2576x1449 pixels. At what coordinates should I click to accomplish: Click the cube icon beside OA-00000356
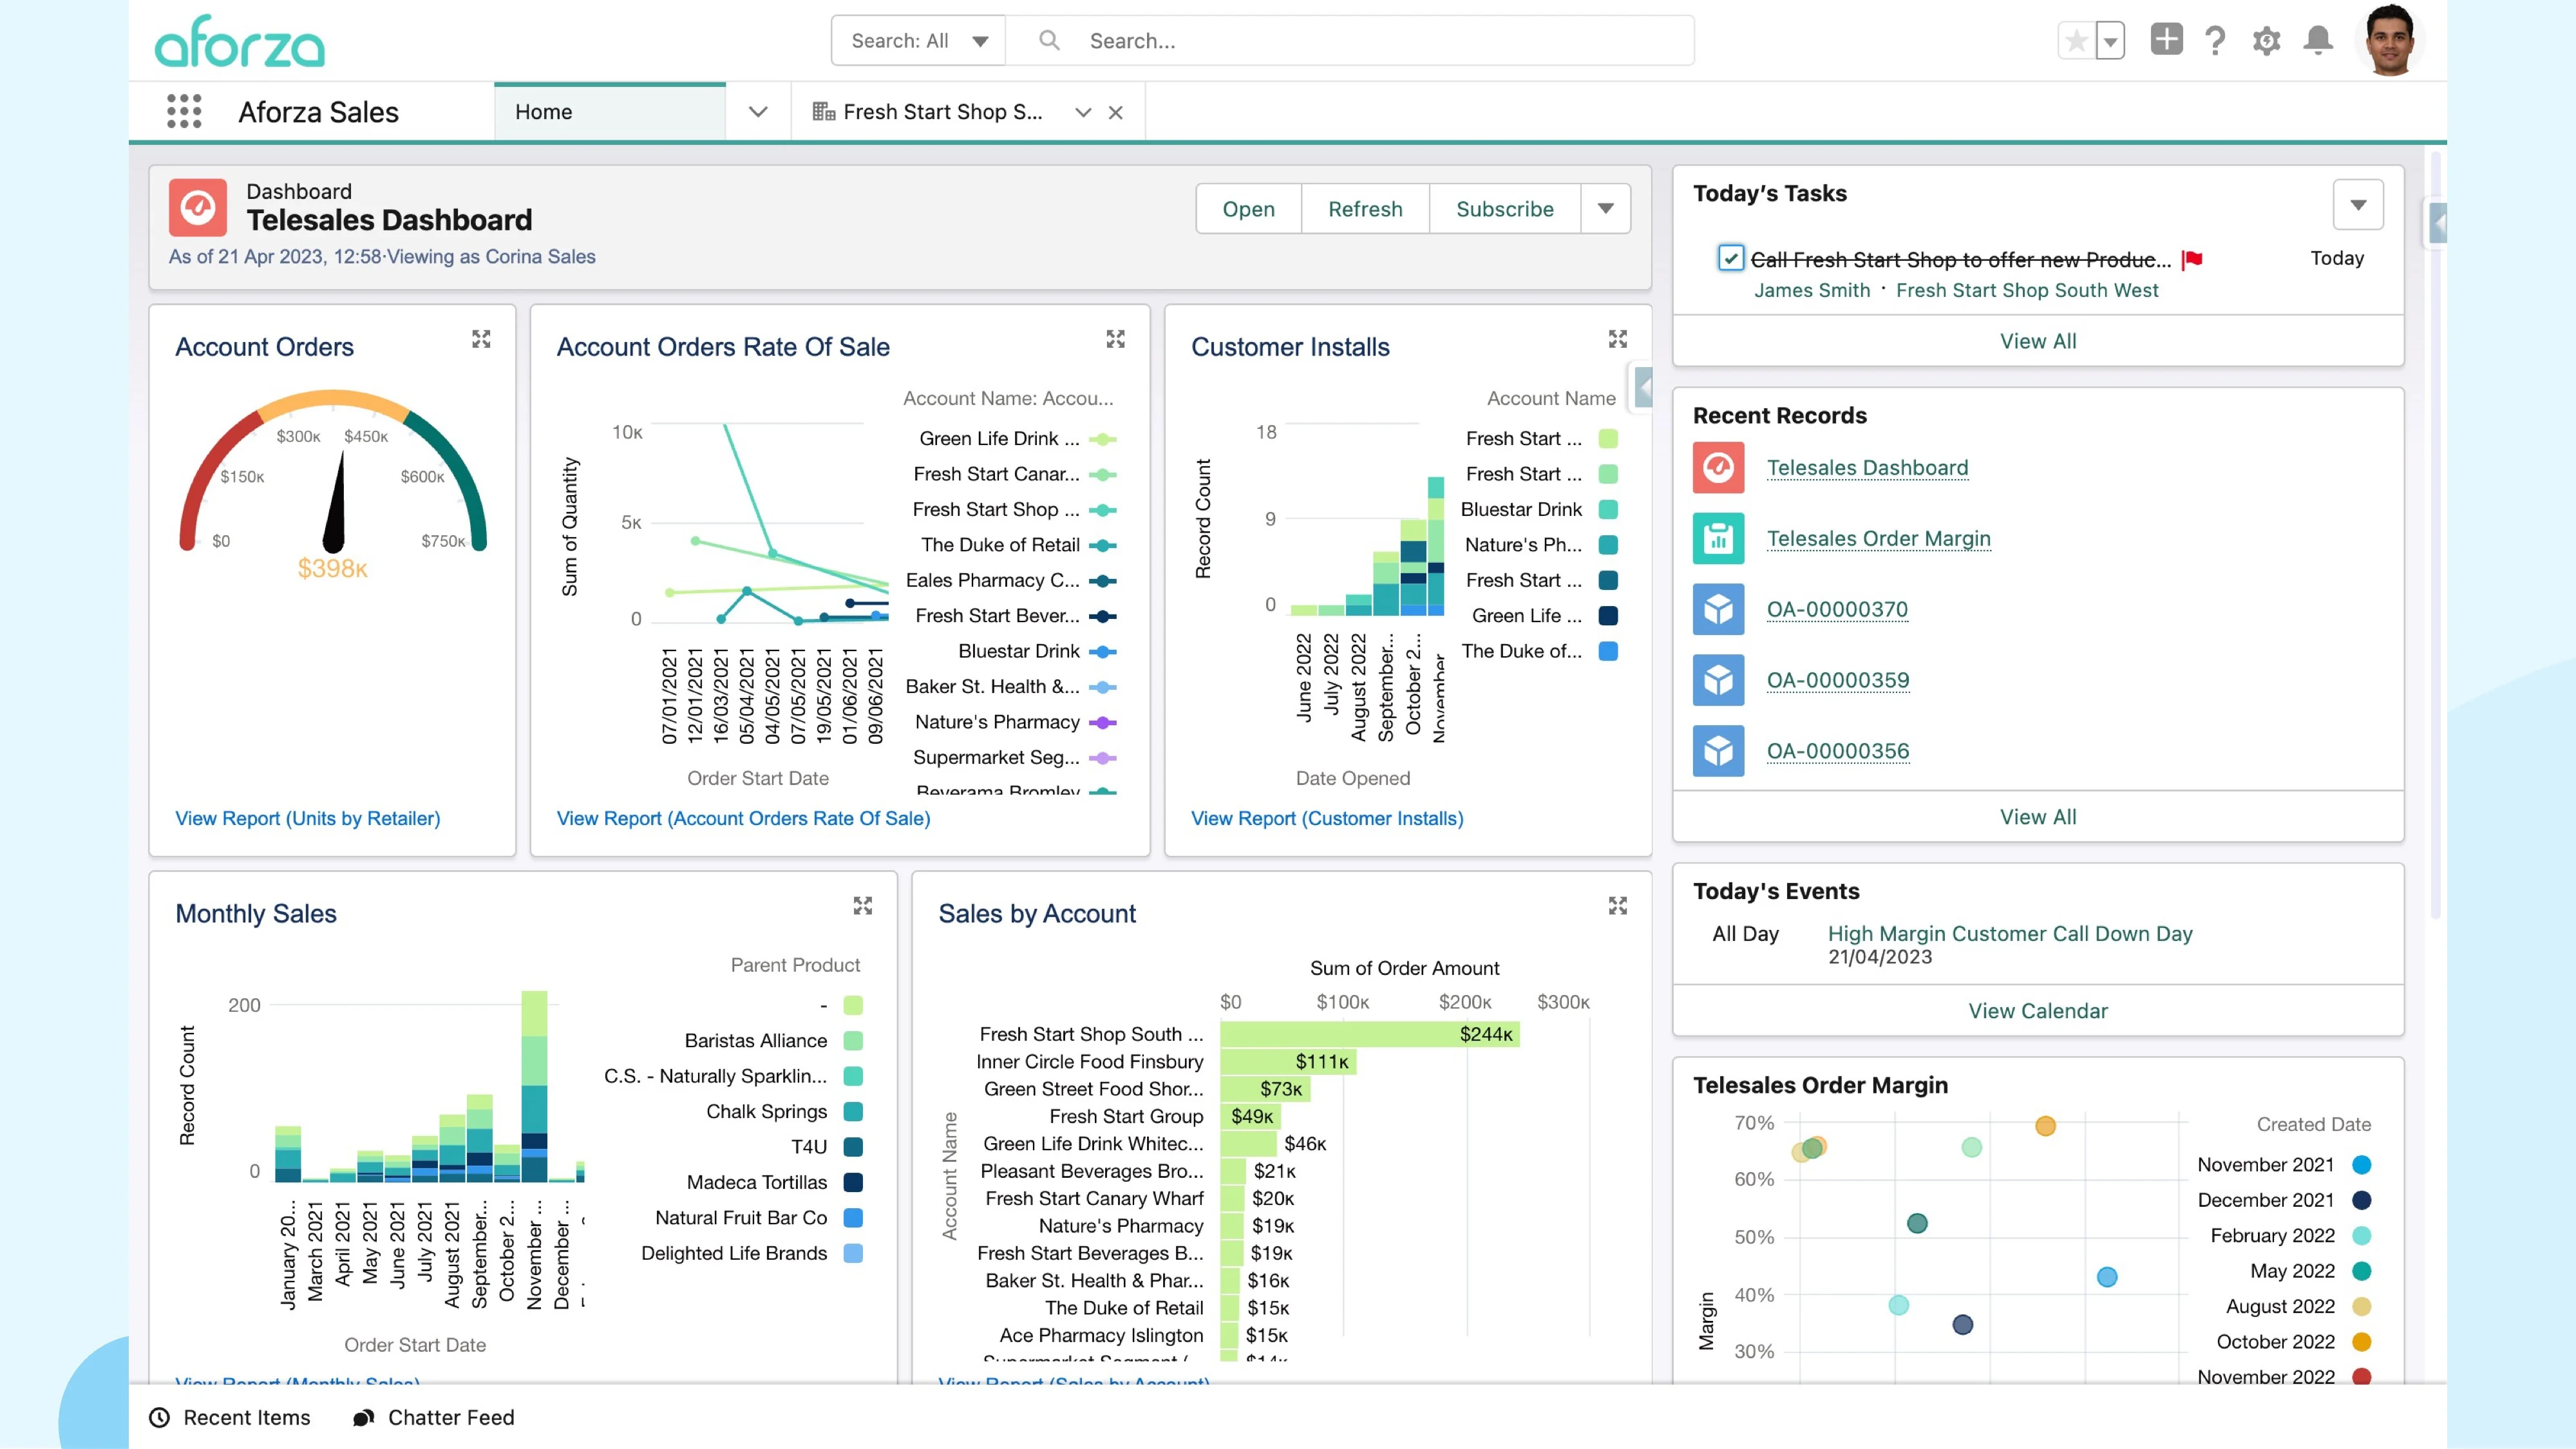(1718, 751)
